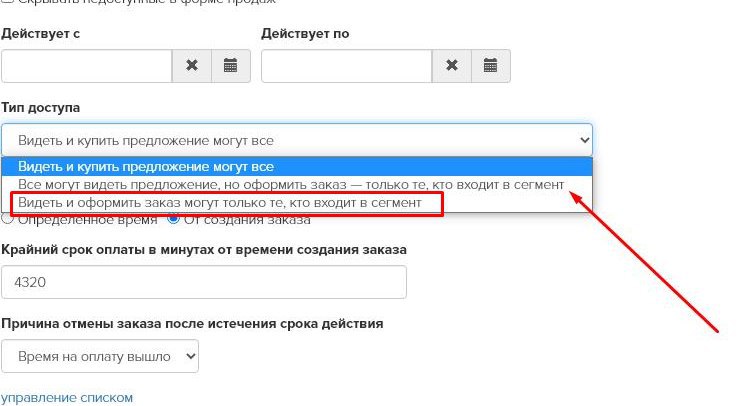Select 'Все могут видеть предложение' segment option
The height and width of the screenshot is (406, 744).
(297, 185)
